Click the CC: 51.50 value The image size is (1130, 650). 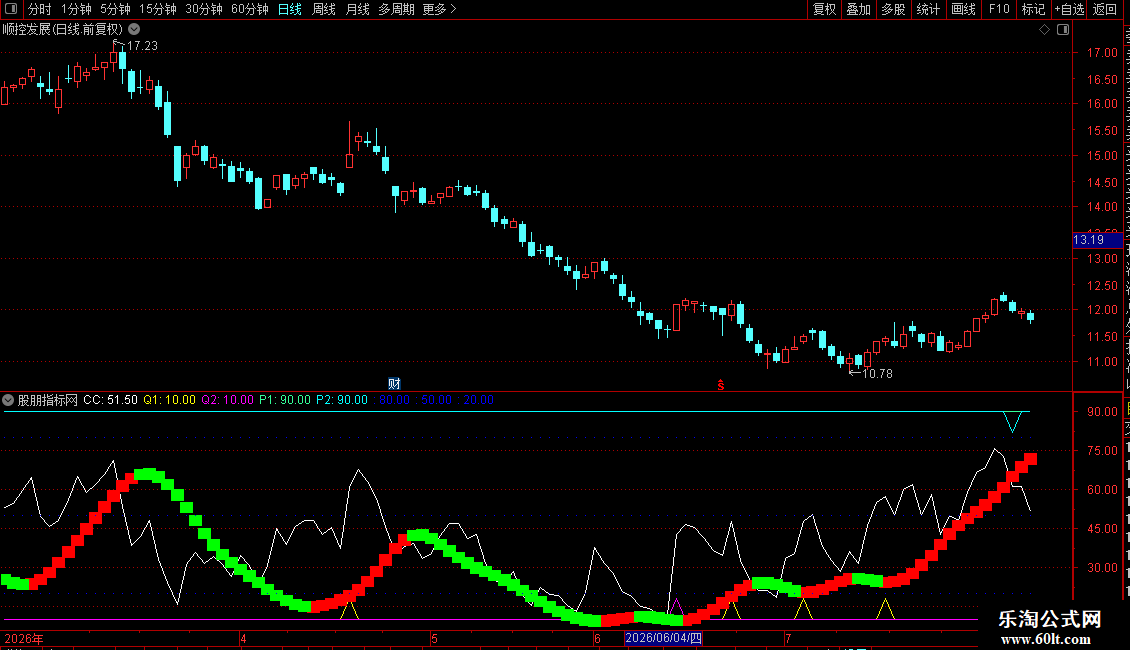pyautogui.click(x=110, y=400)
